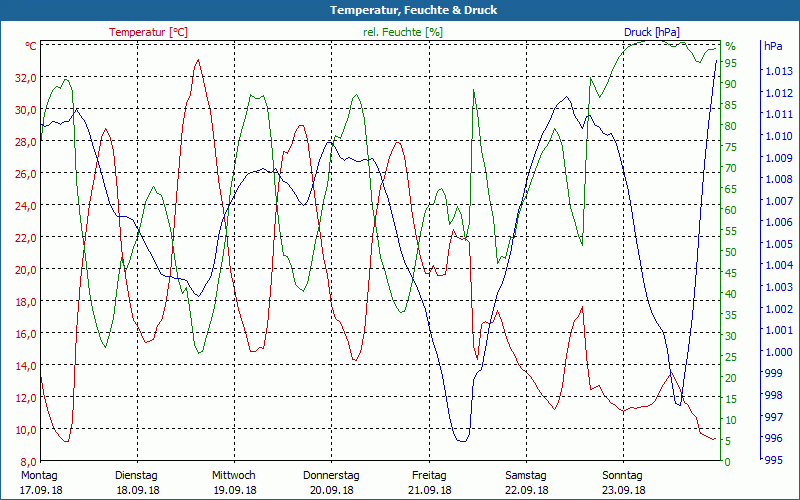Viewport: 800px width, 500px height.
Task: Click green humidity axis value 25
Action: tap(730, 357)
